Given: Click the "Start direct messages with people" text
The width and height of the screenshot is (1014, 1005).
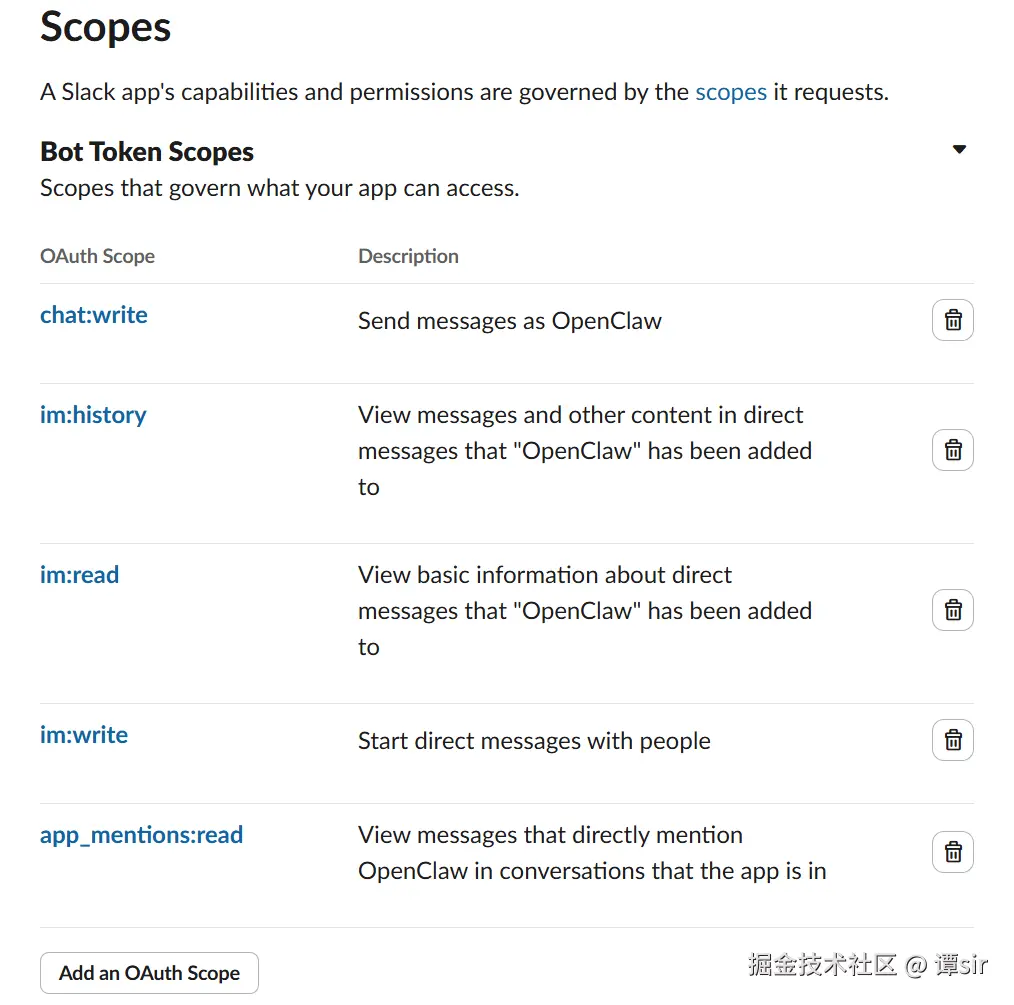Looking at the screenshot, I should click(534, 741).
